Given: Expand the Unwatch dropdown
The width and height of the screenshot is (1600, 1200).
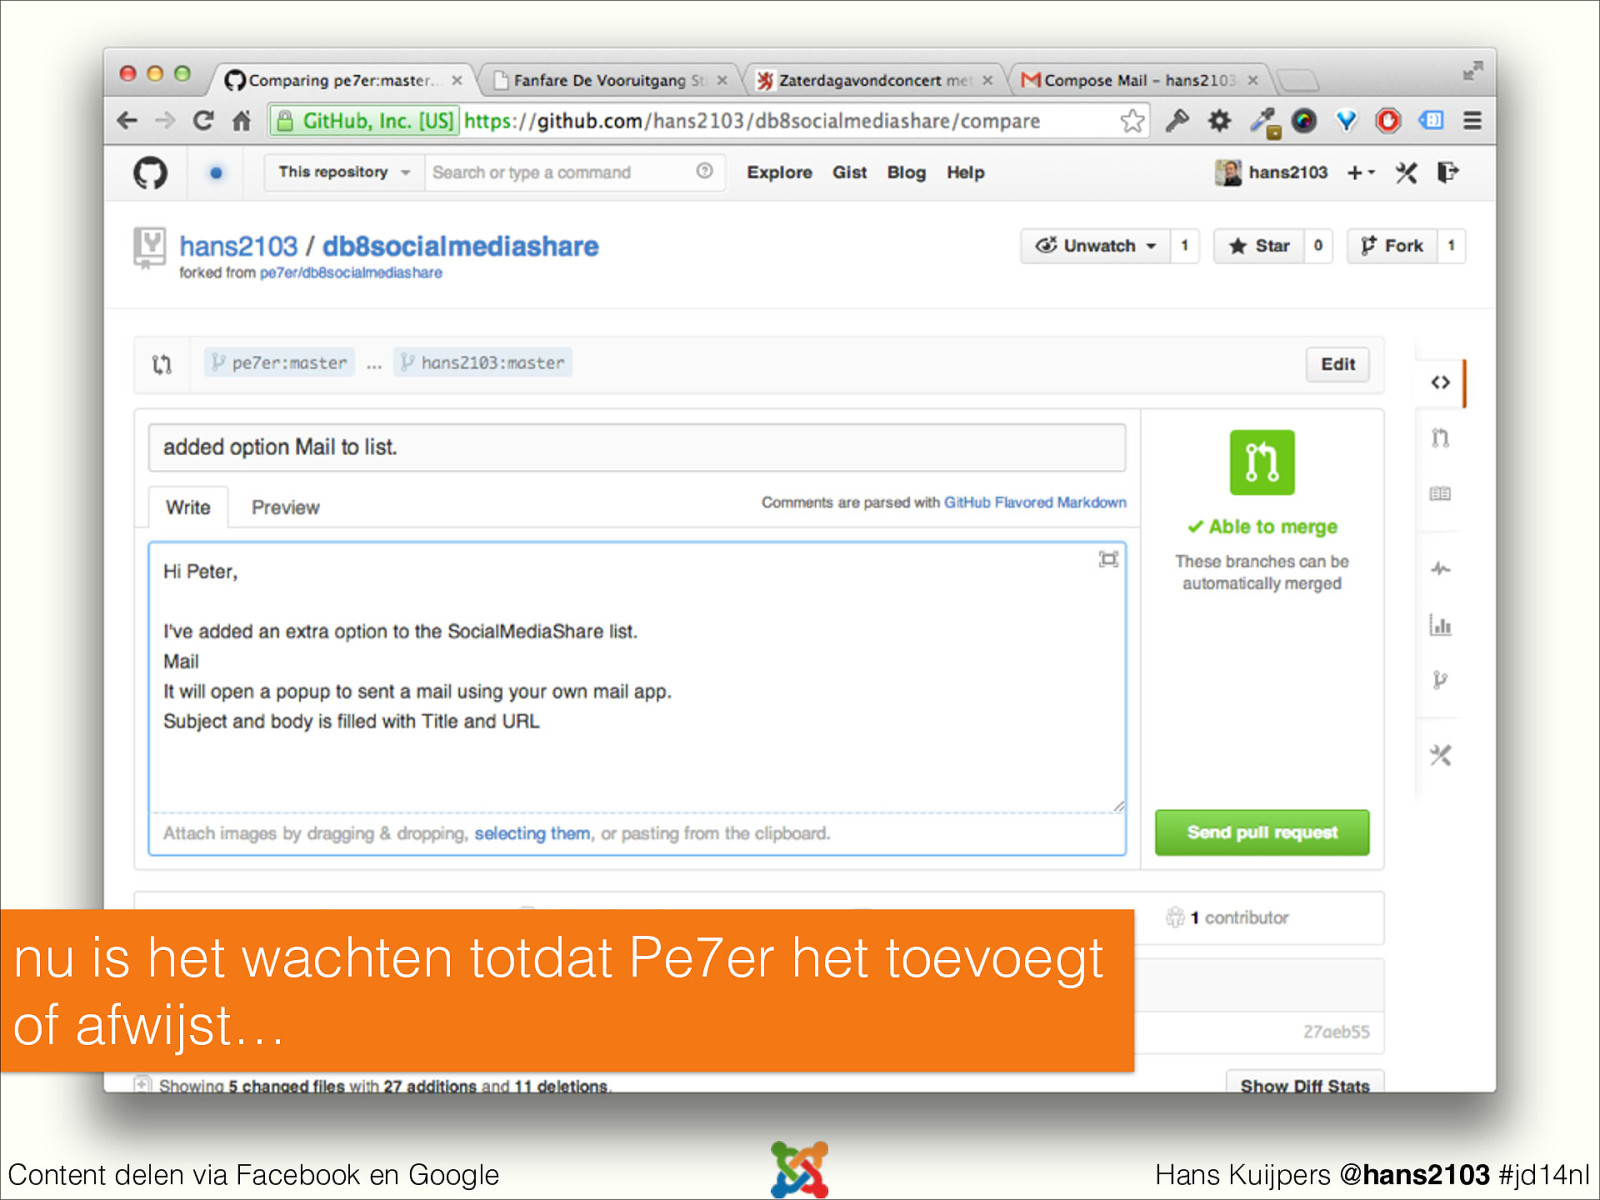Looking at the screenshot, I should (x=1096, y=246).
